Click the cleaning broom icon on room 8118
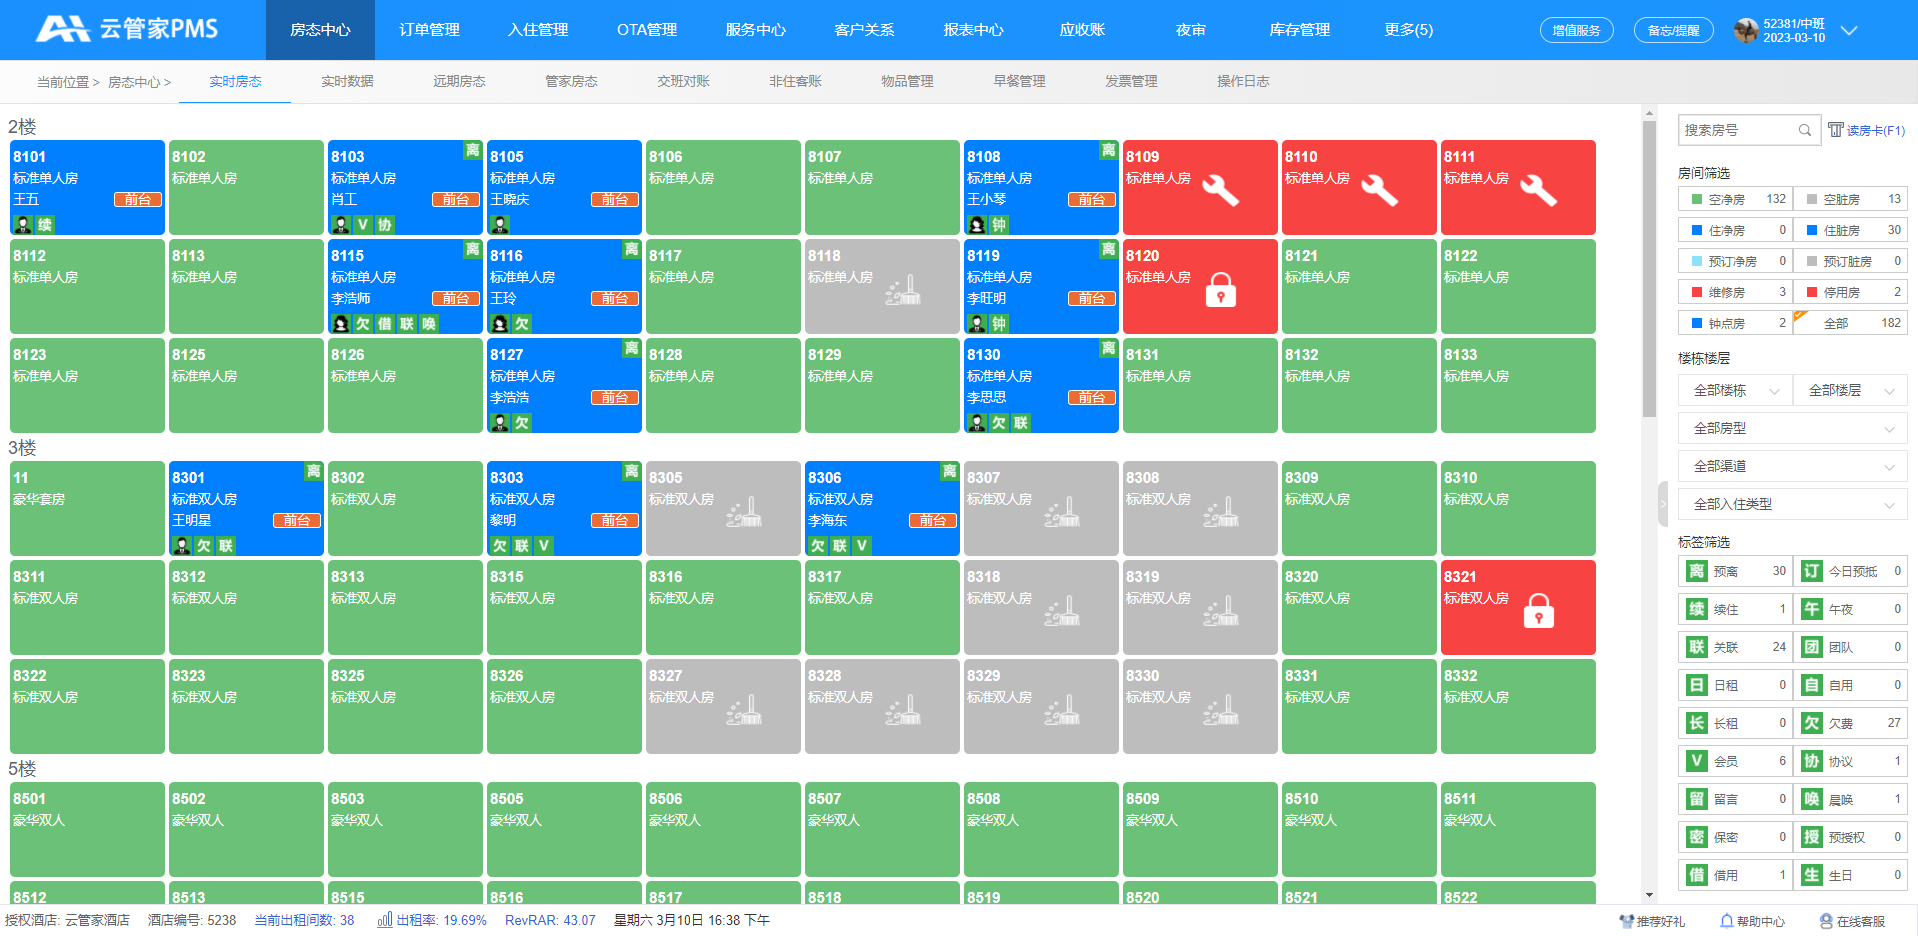 [x=903, y=290]
